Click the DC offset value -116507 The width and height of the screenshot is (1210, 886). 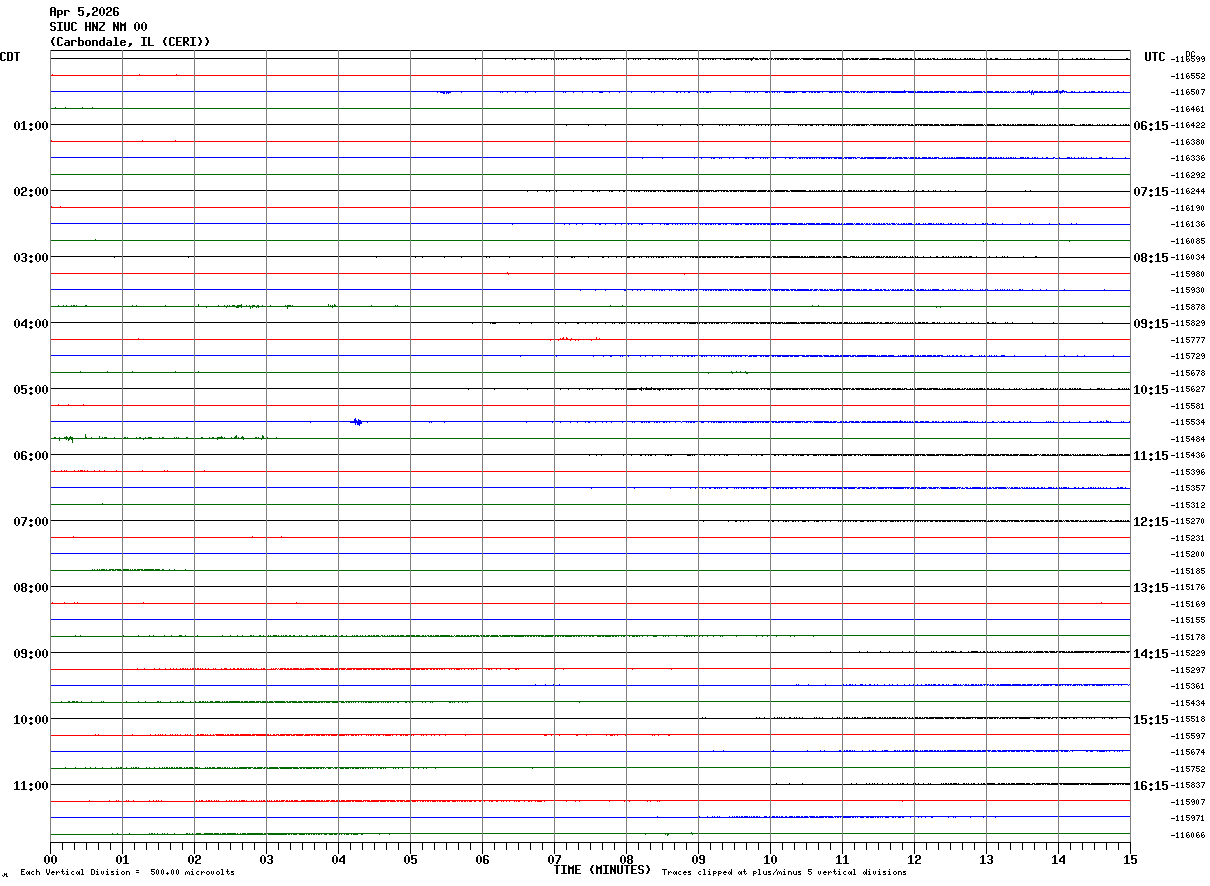[1188, 93]
